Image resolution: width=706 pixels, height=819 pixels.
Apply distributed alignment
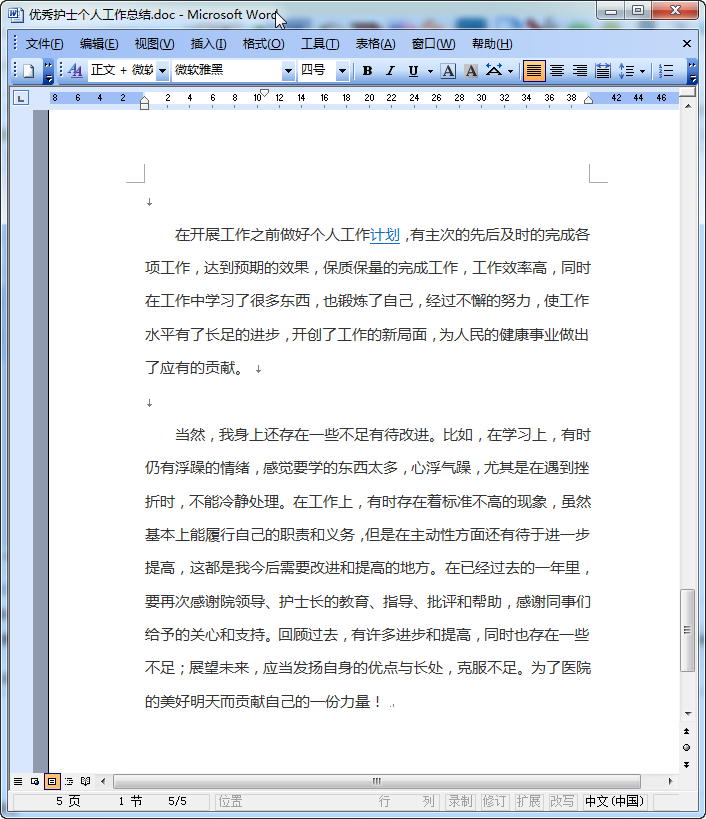tap(603, 71)
